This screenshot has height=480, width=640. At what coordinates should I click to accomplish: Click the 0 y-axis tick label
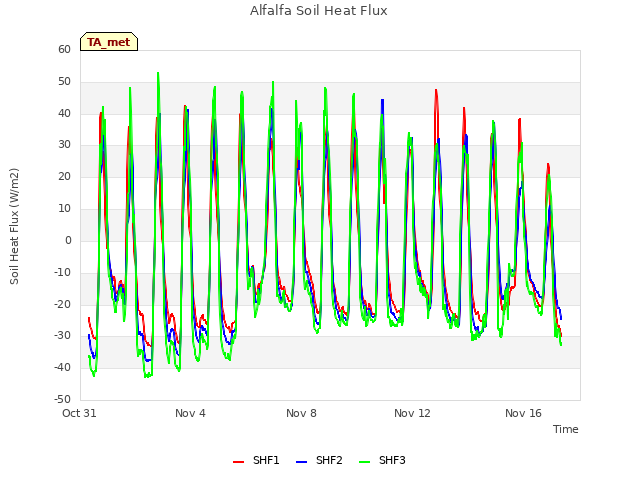68,240
